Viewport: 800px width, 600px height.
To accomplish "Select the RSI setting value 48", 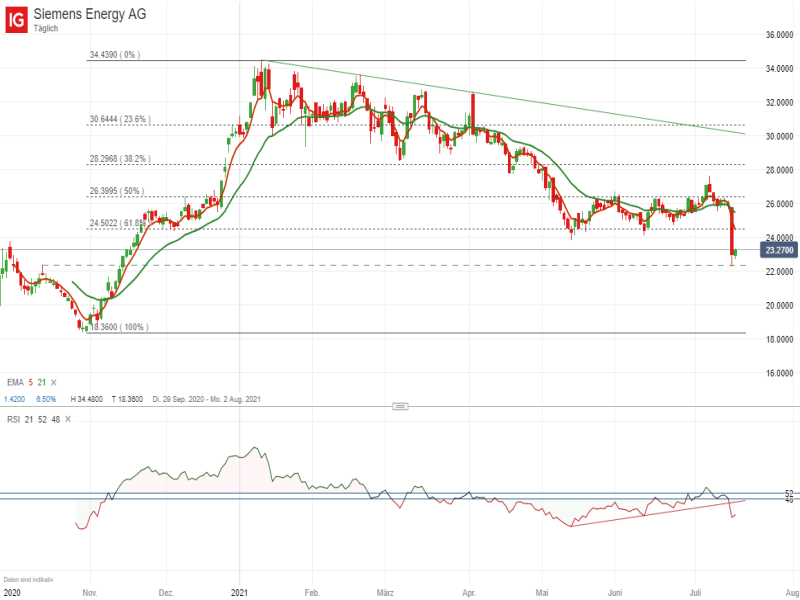I will pyautogui.click(x=56, y=419).
